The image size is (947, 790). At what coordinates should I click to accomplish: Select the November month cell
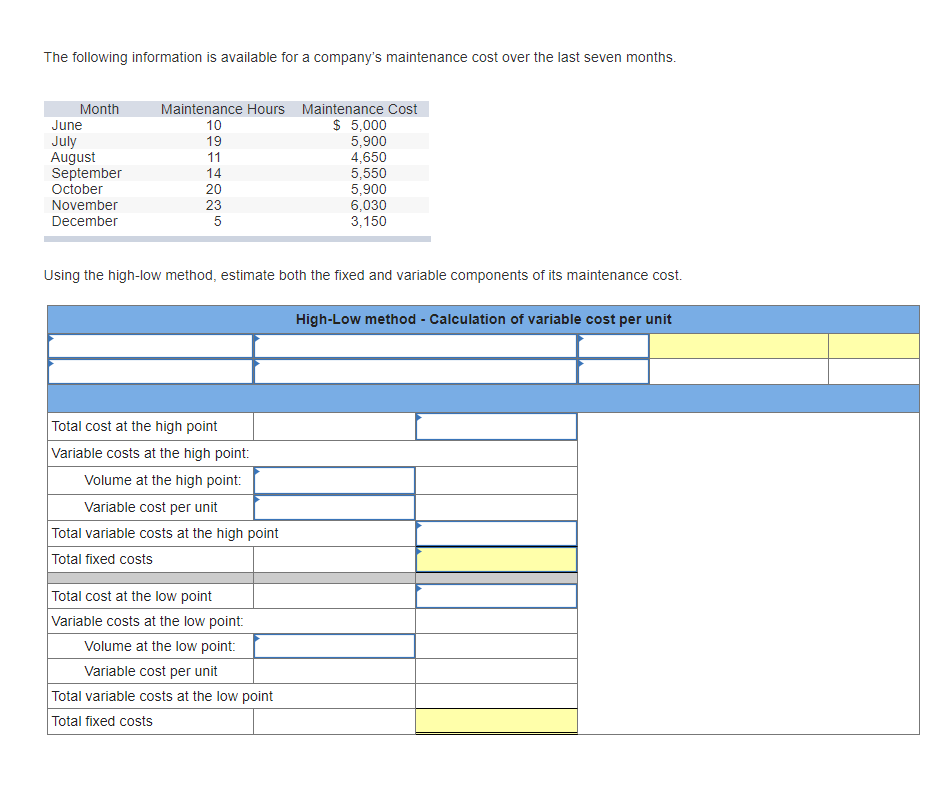85,205
